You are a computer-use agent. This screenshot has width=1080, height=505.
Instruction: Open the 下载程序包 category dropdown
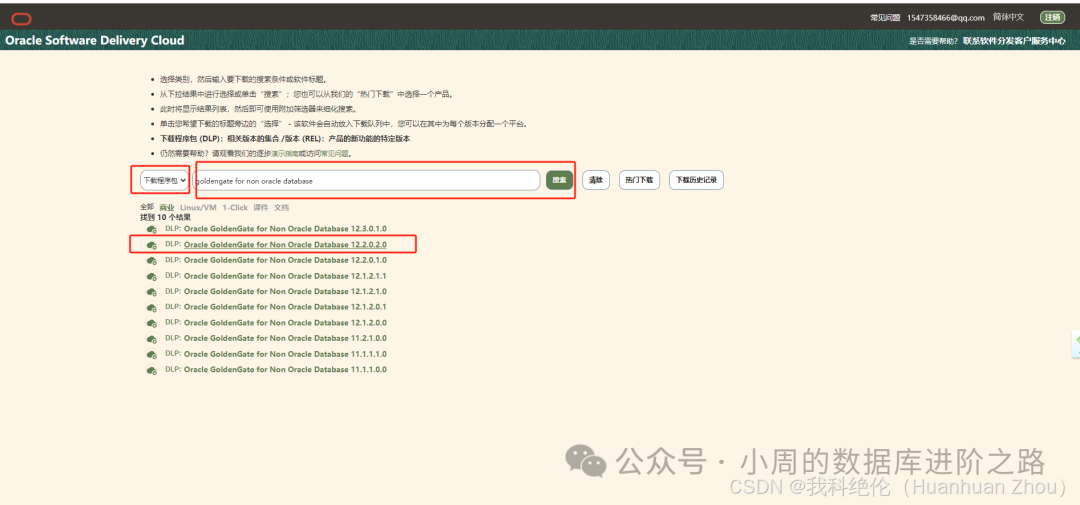click(x=164, y=181)
